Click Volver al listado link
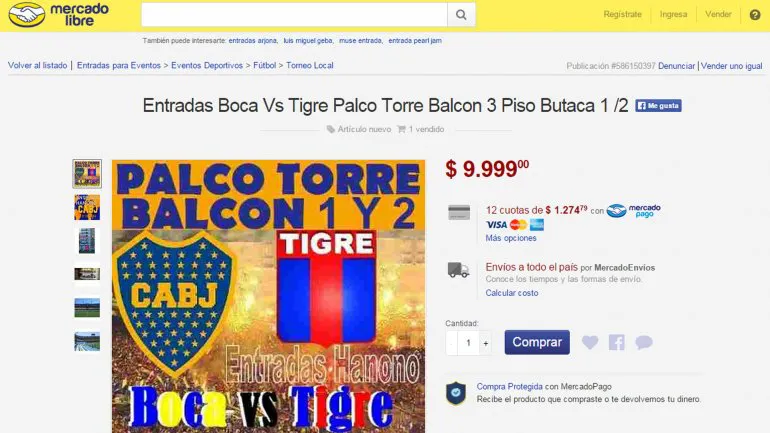Screen dimensions: 770x433 pos(37,65)
